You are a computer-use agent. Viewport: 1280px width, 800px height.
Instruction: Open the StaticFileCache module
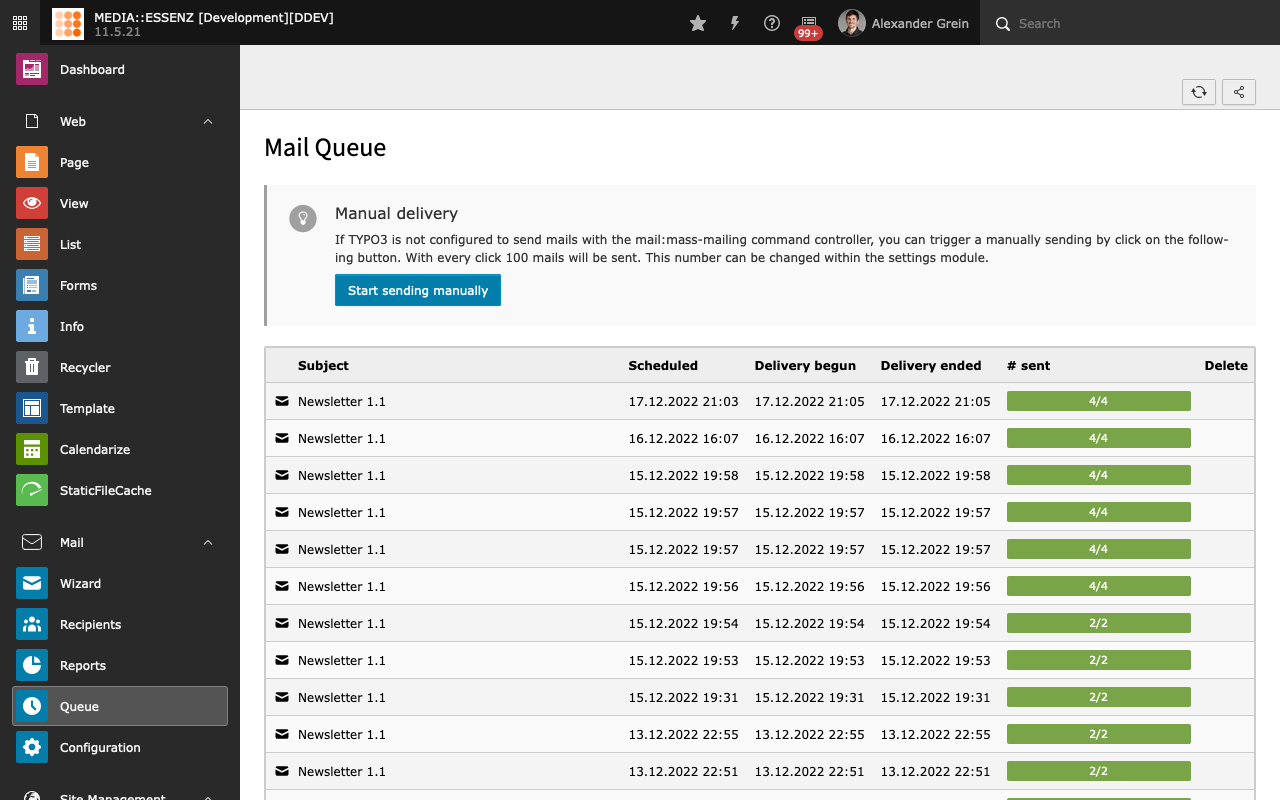click(120, 490)
